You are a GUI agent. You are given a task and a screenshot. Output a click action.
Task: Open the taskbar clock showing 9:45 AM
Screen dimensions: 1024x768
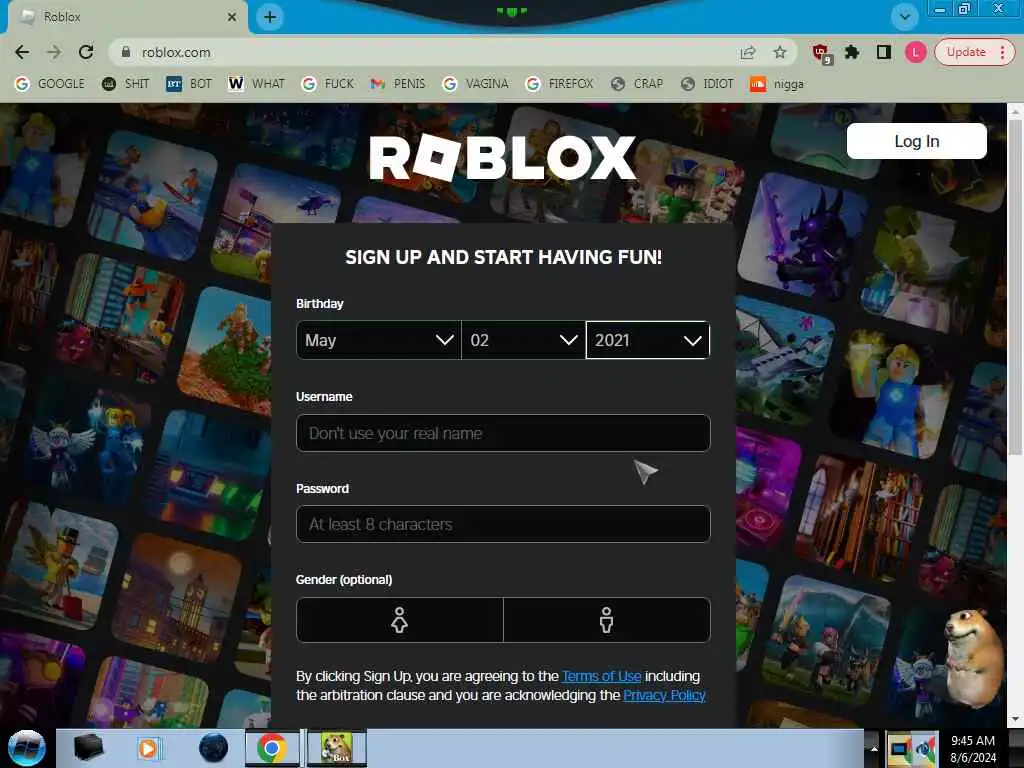pyautogui.click(x=973, y=749)
